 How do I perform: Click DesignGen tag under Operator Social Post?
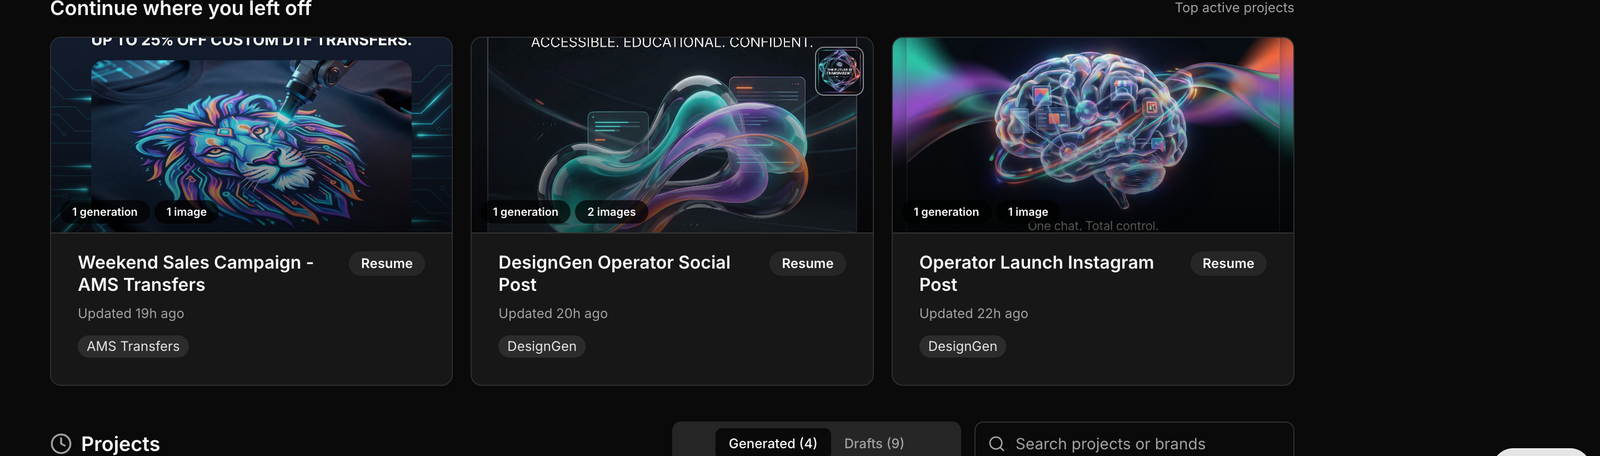point(541,346)
